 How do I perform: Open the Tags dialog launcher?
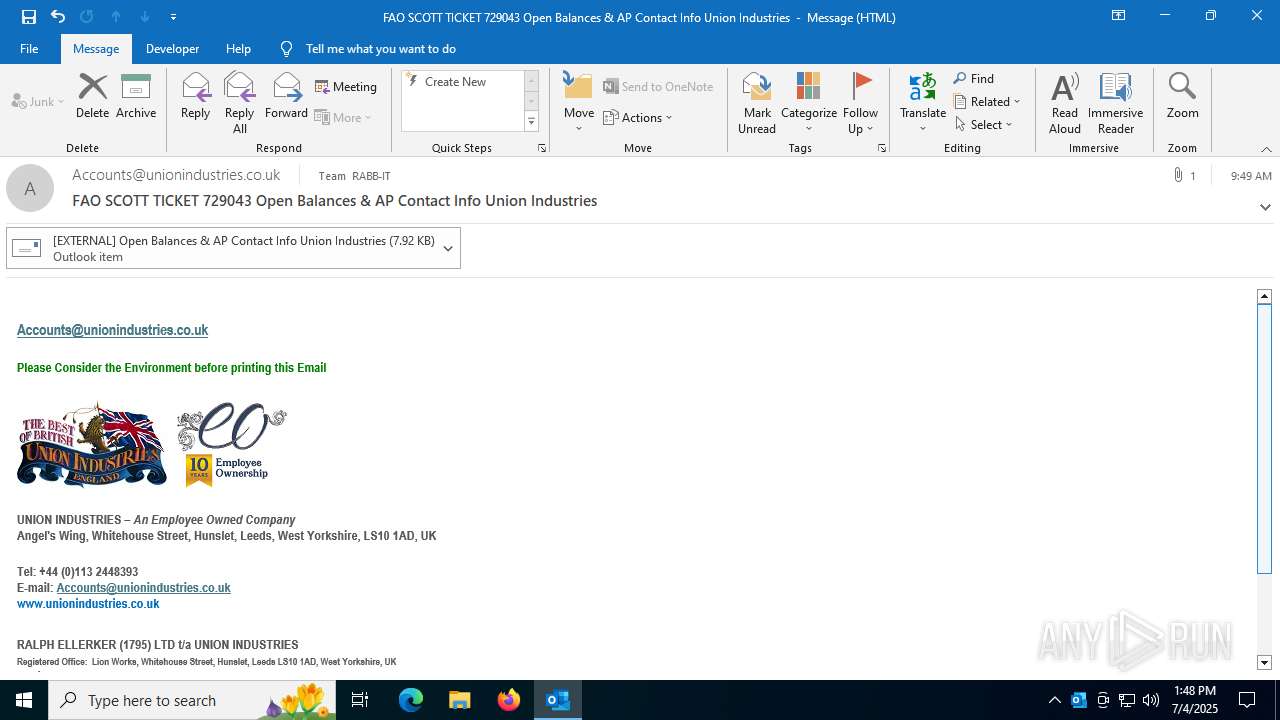click(x=882, y=148)
